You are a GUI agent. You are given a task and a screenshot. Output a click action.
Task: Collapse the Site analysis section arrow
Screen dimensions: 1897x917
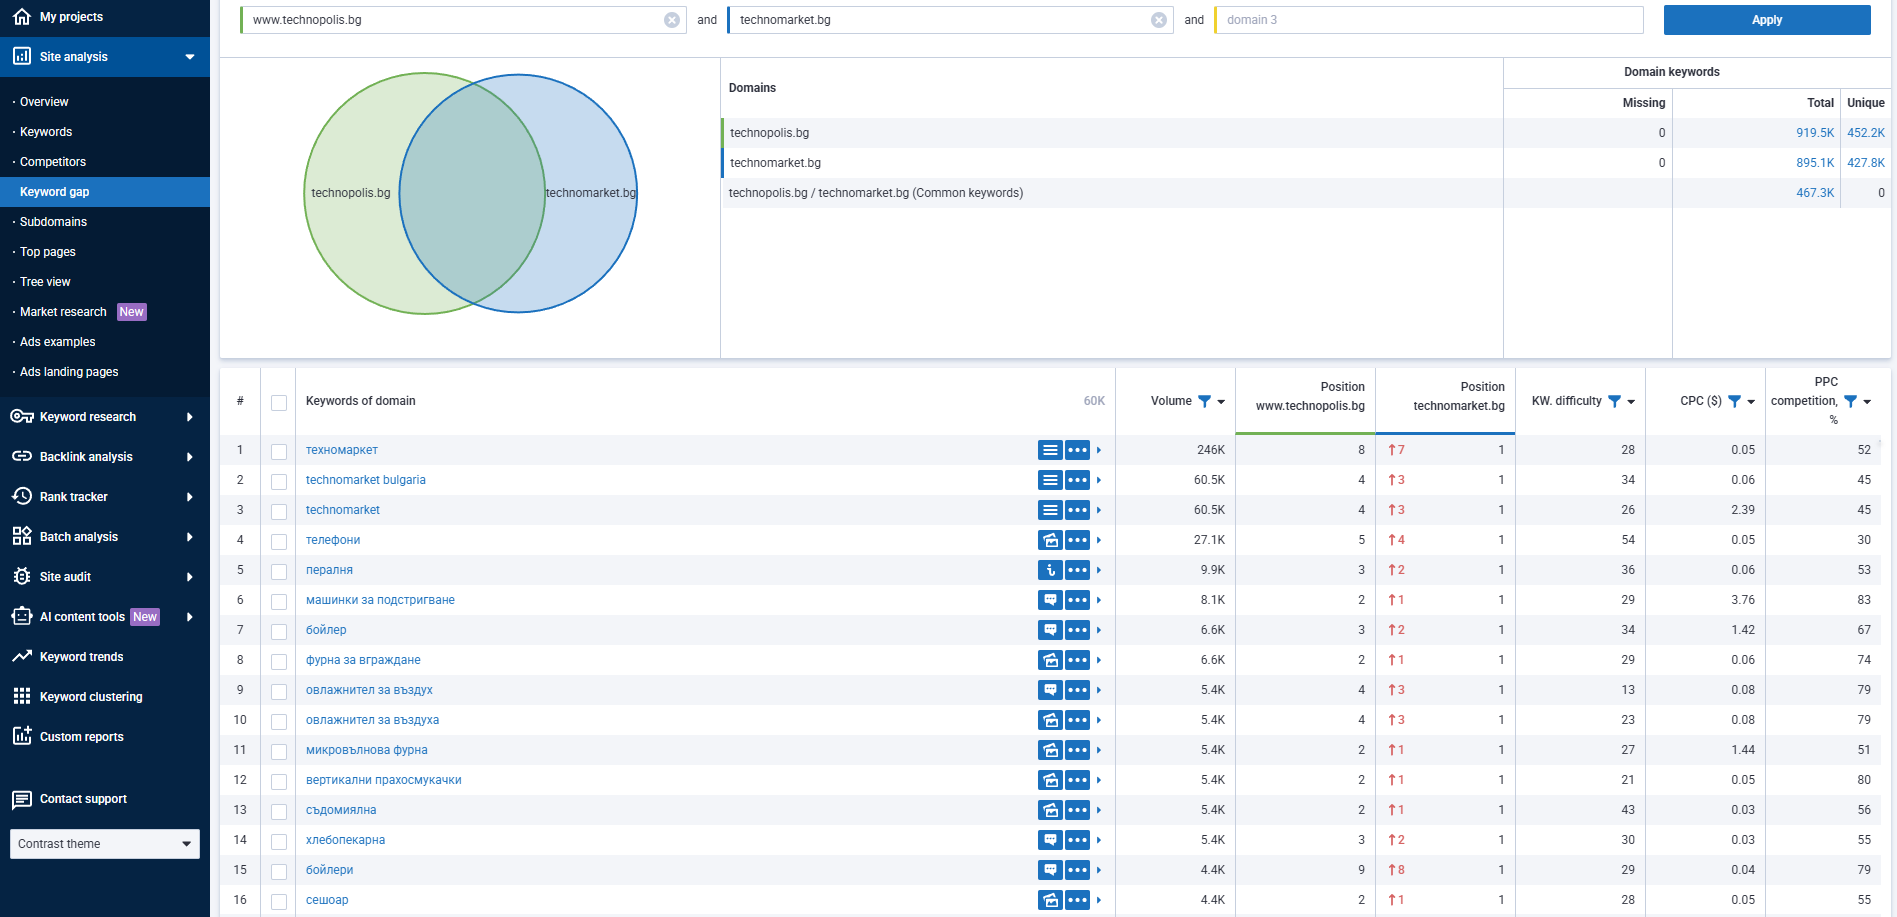(x=190, y=57)
